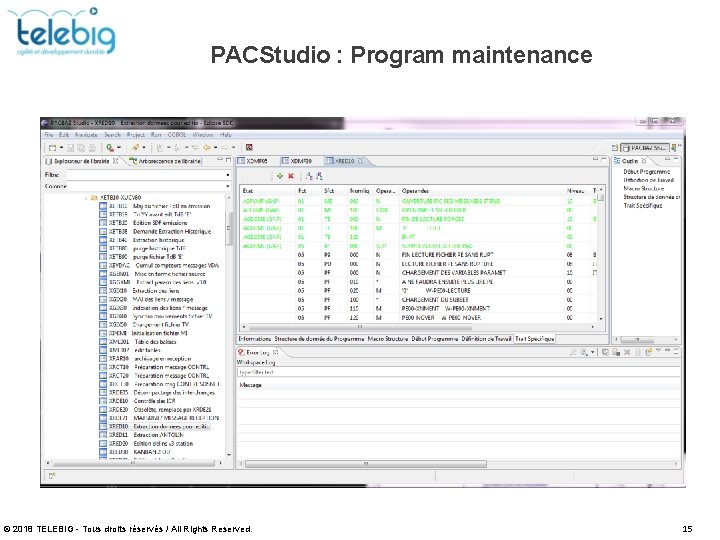Click the pencil search toolbar icon
Viewport: 720px width, 540px height.
(135, 148)
